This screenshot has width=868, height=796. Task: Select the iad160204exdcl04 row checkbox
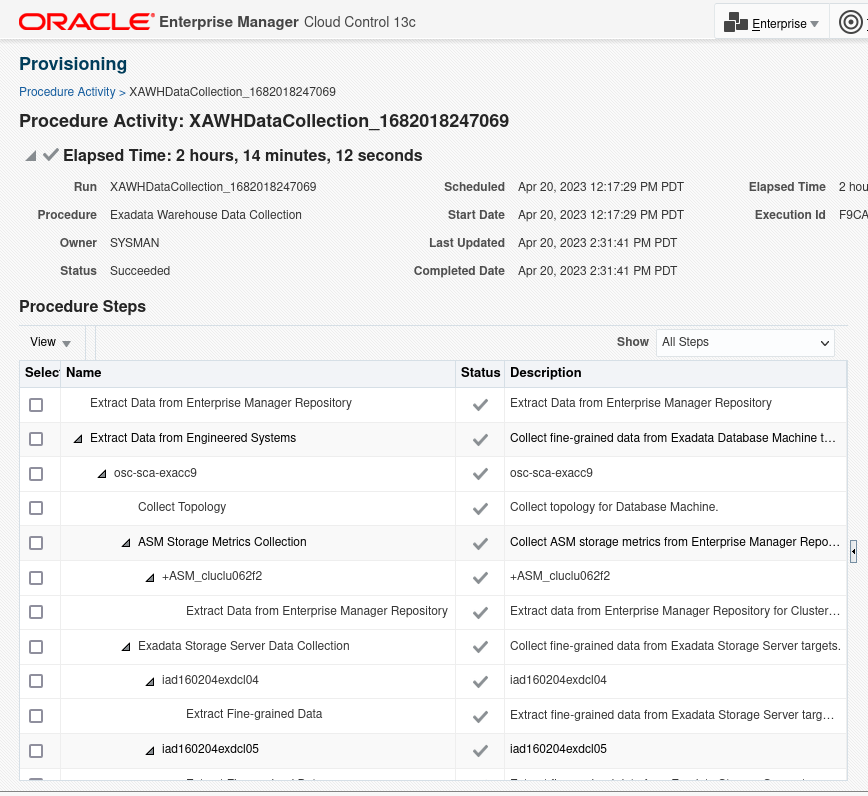[36, 681]
